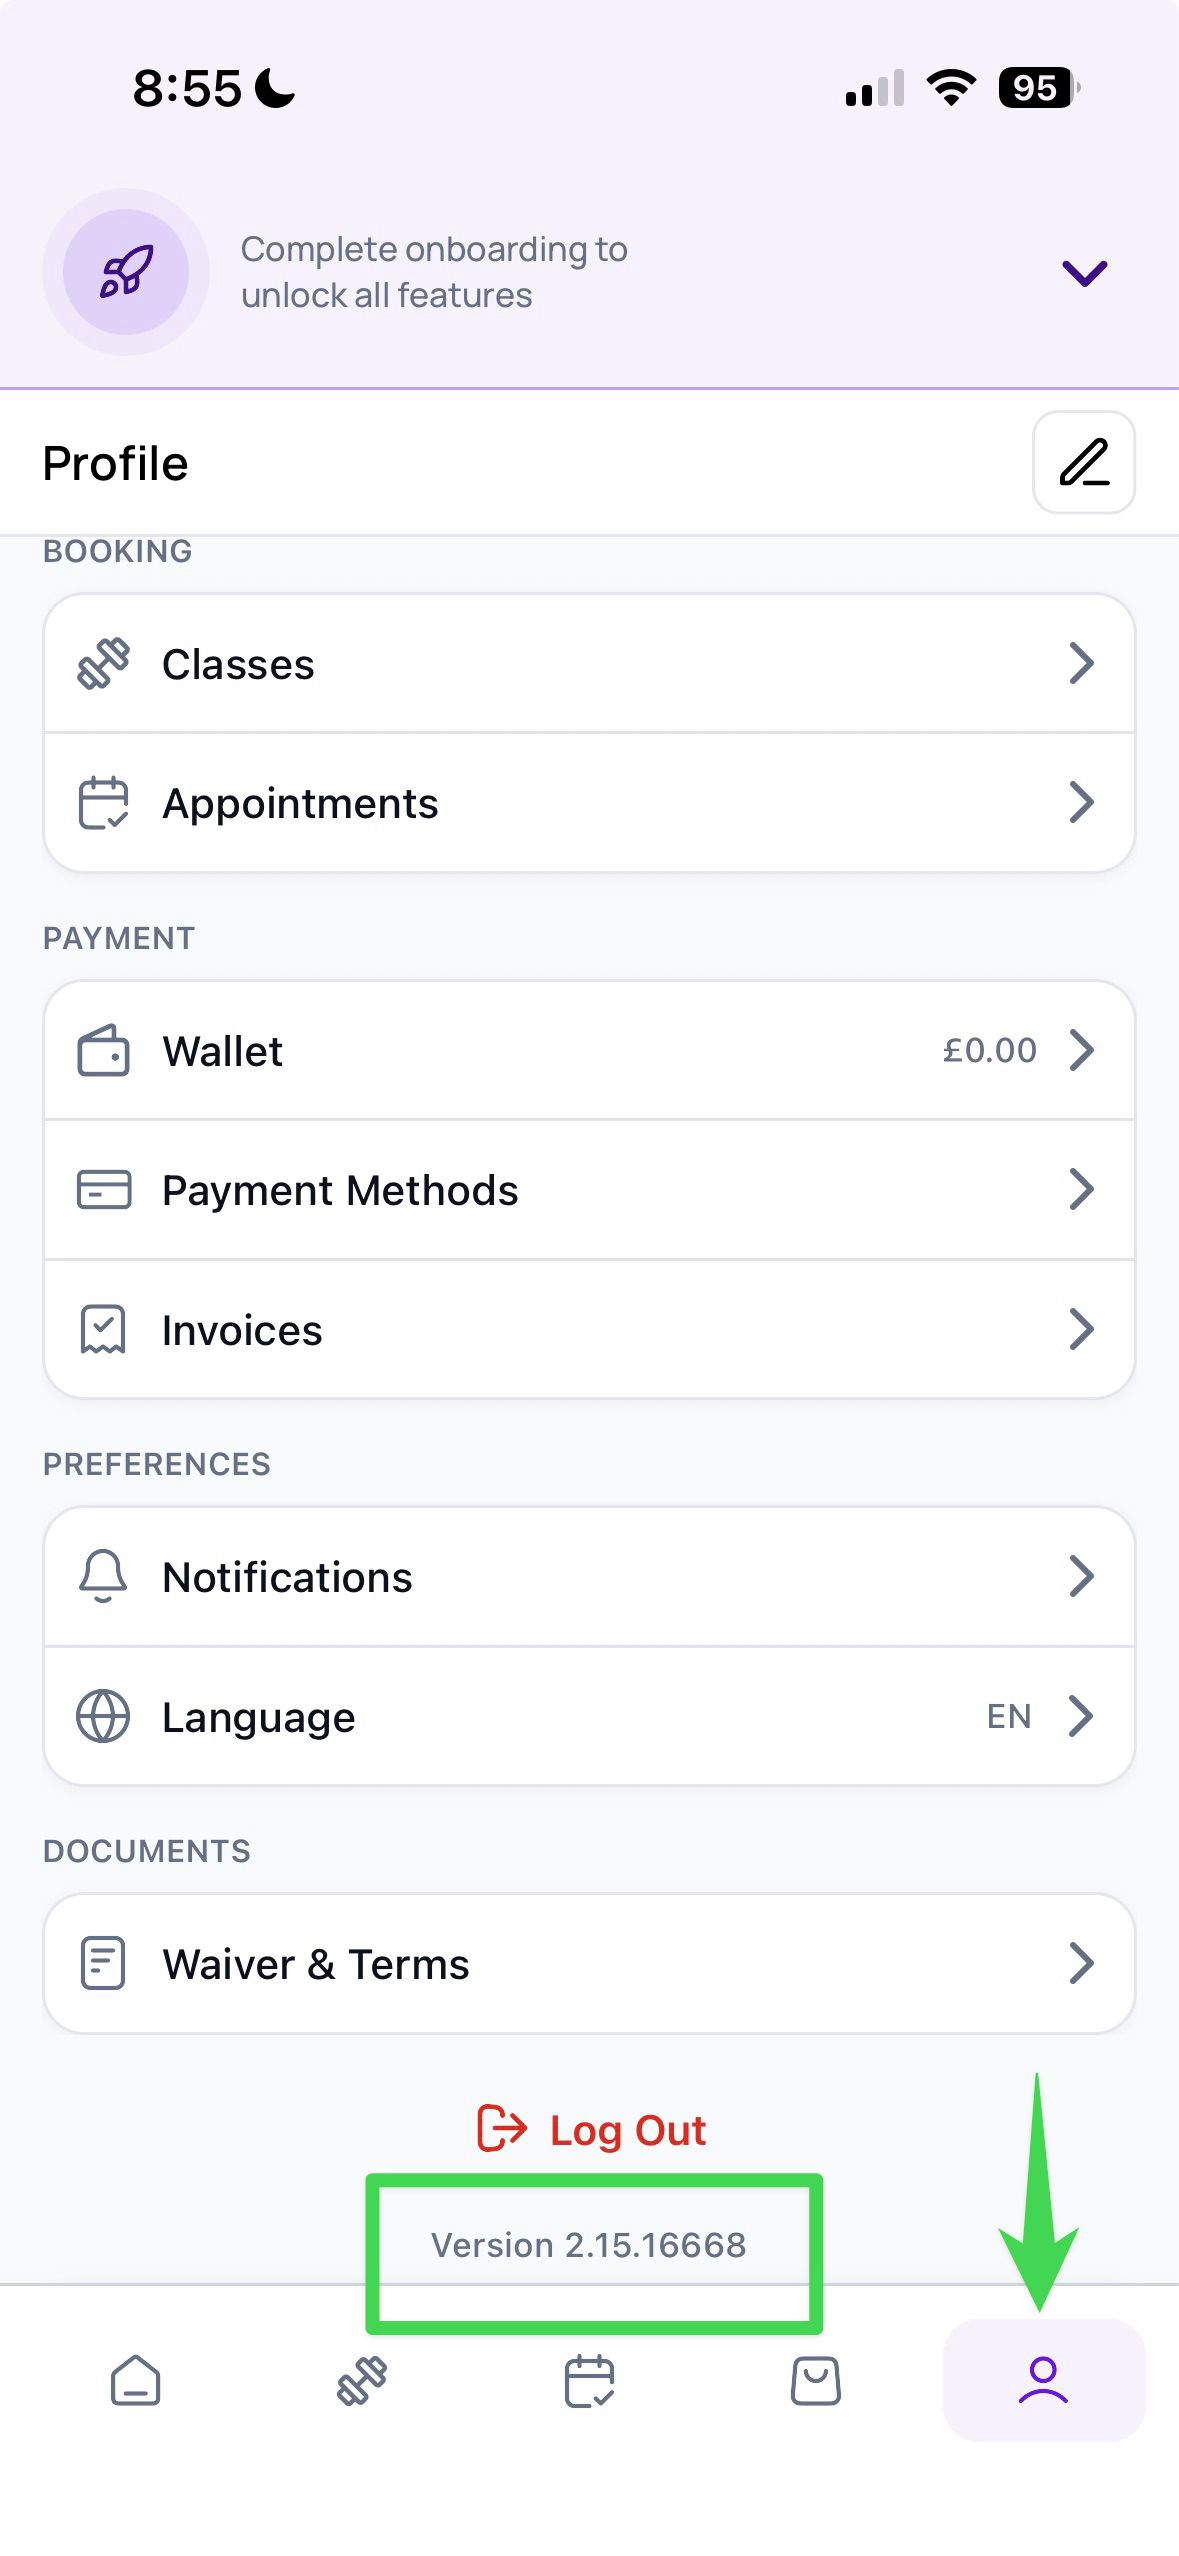Tap the rocket onboarding icon
The height and width of the screenshot is (2556, 1179).
tap(126, 272)
